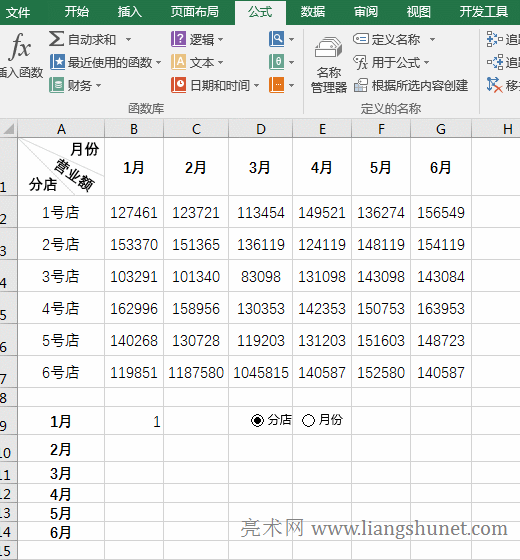Open Recently Used functions star icon

[57, 62]
